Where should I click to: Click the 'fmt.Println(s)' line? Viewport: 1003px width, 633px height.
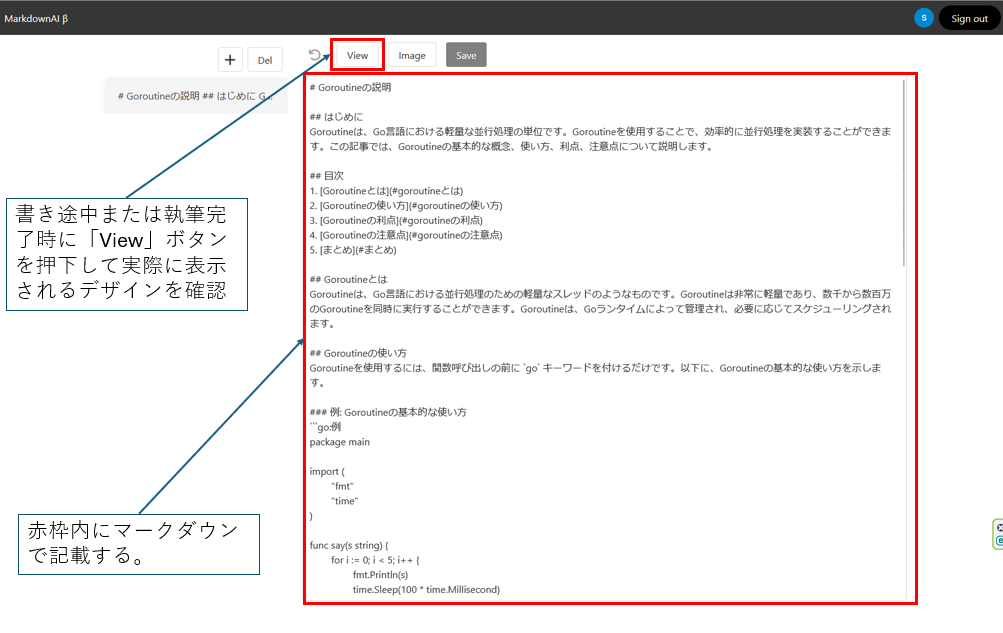[380, 575]
